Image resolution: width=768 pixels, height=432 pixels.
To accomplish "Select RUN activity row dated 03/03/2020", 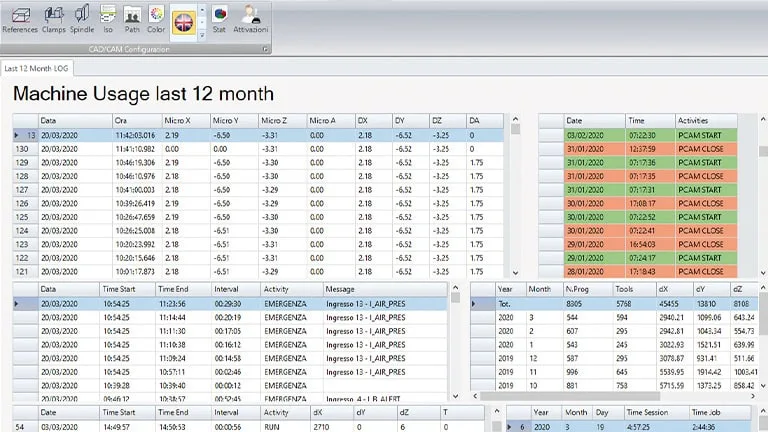I will tap(249, 427).
